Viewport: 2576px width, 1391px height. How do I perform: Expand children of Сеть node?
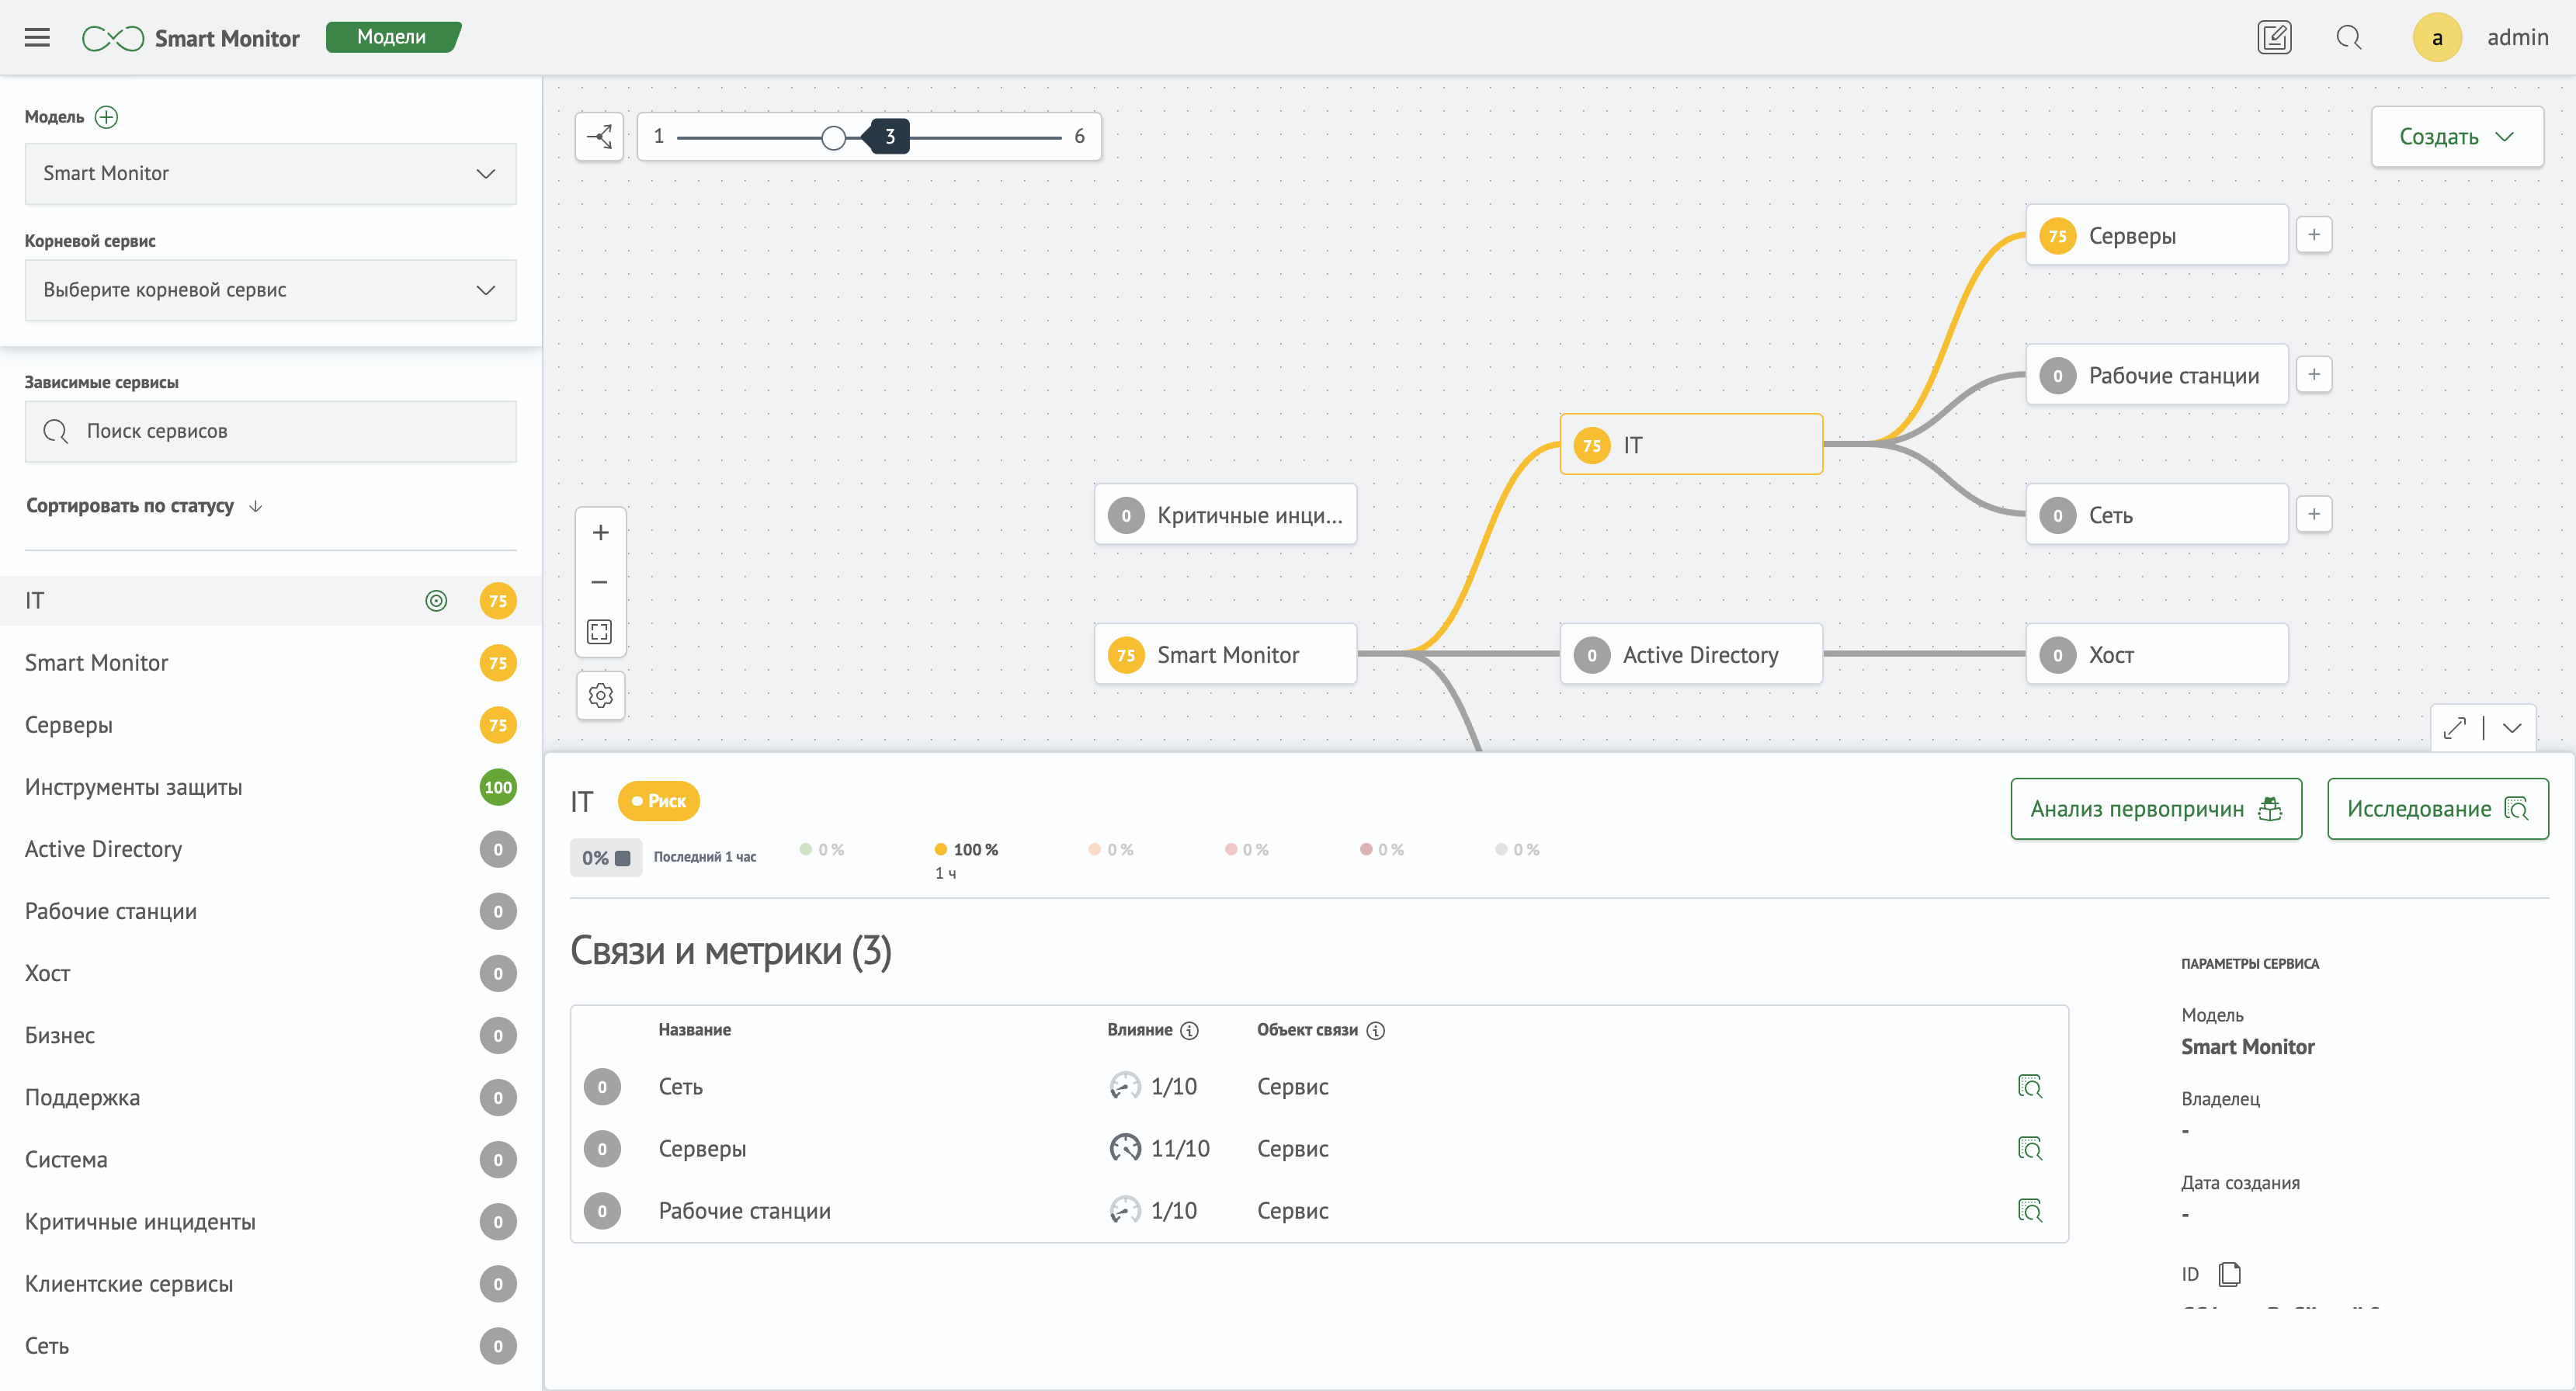2314,514
